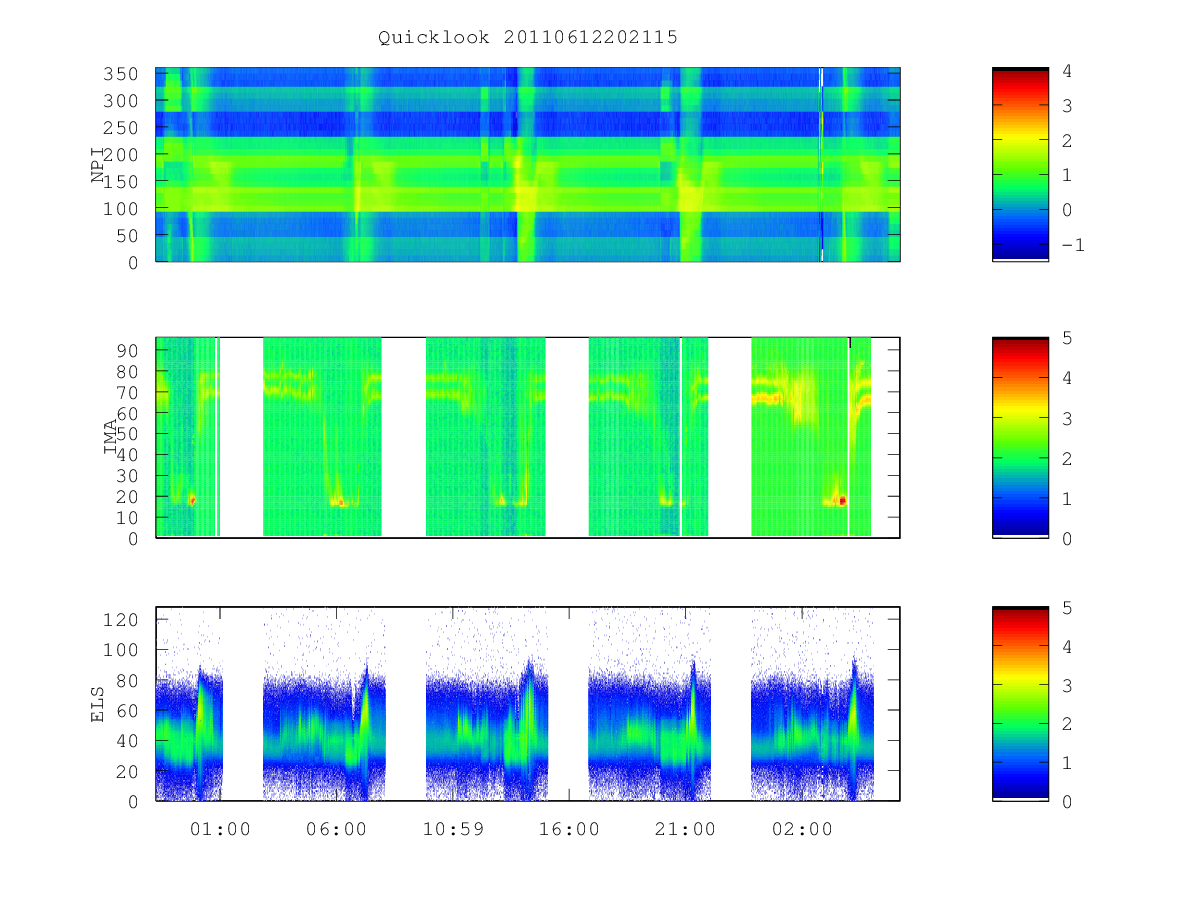Viewport: 1200px width, 900px height.
Task: Click inside the ELS spectrogram panel
Action: click(x=528, y=704)
